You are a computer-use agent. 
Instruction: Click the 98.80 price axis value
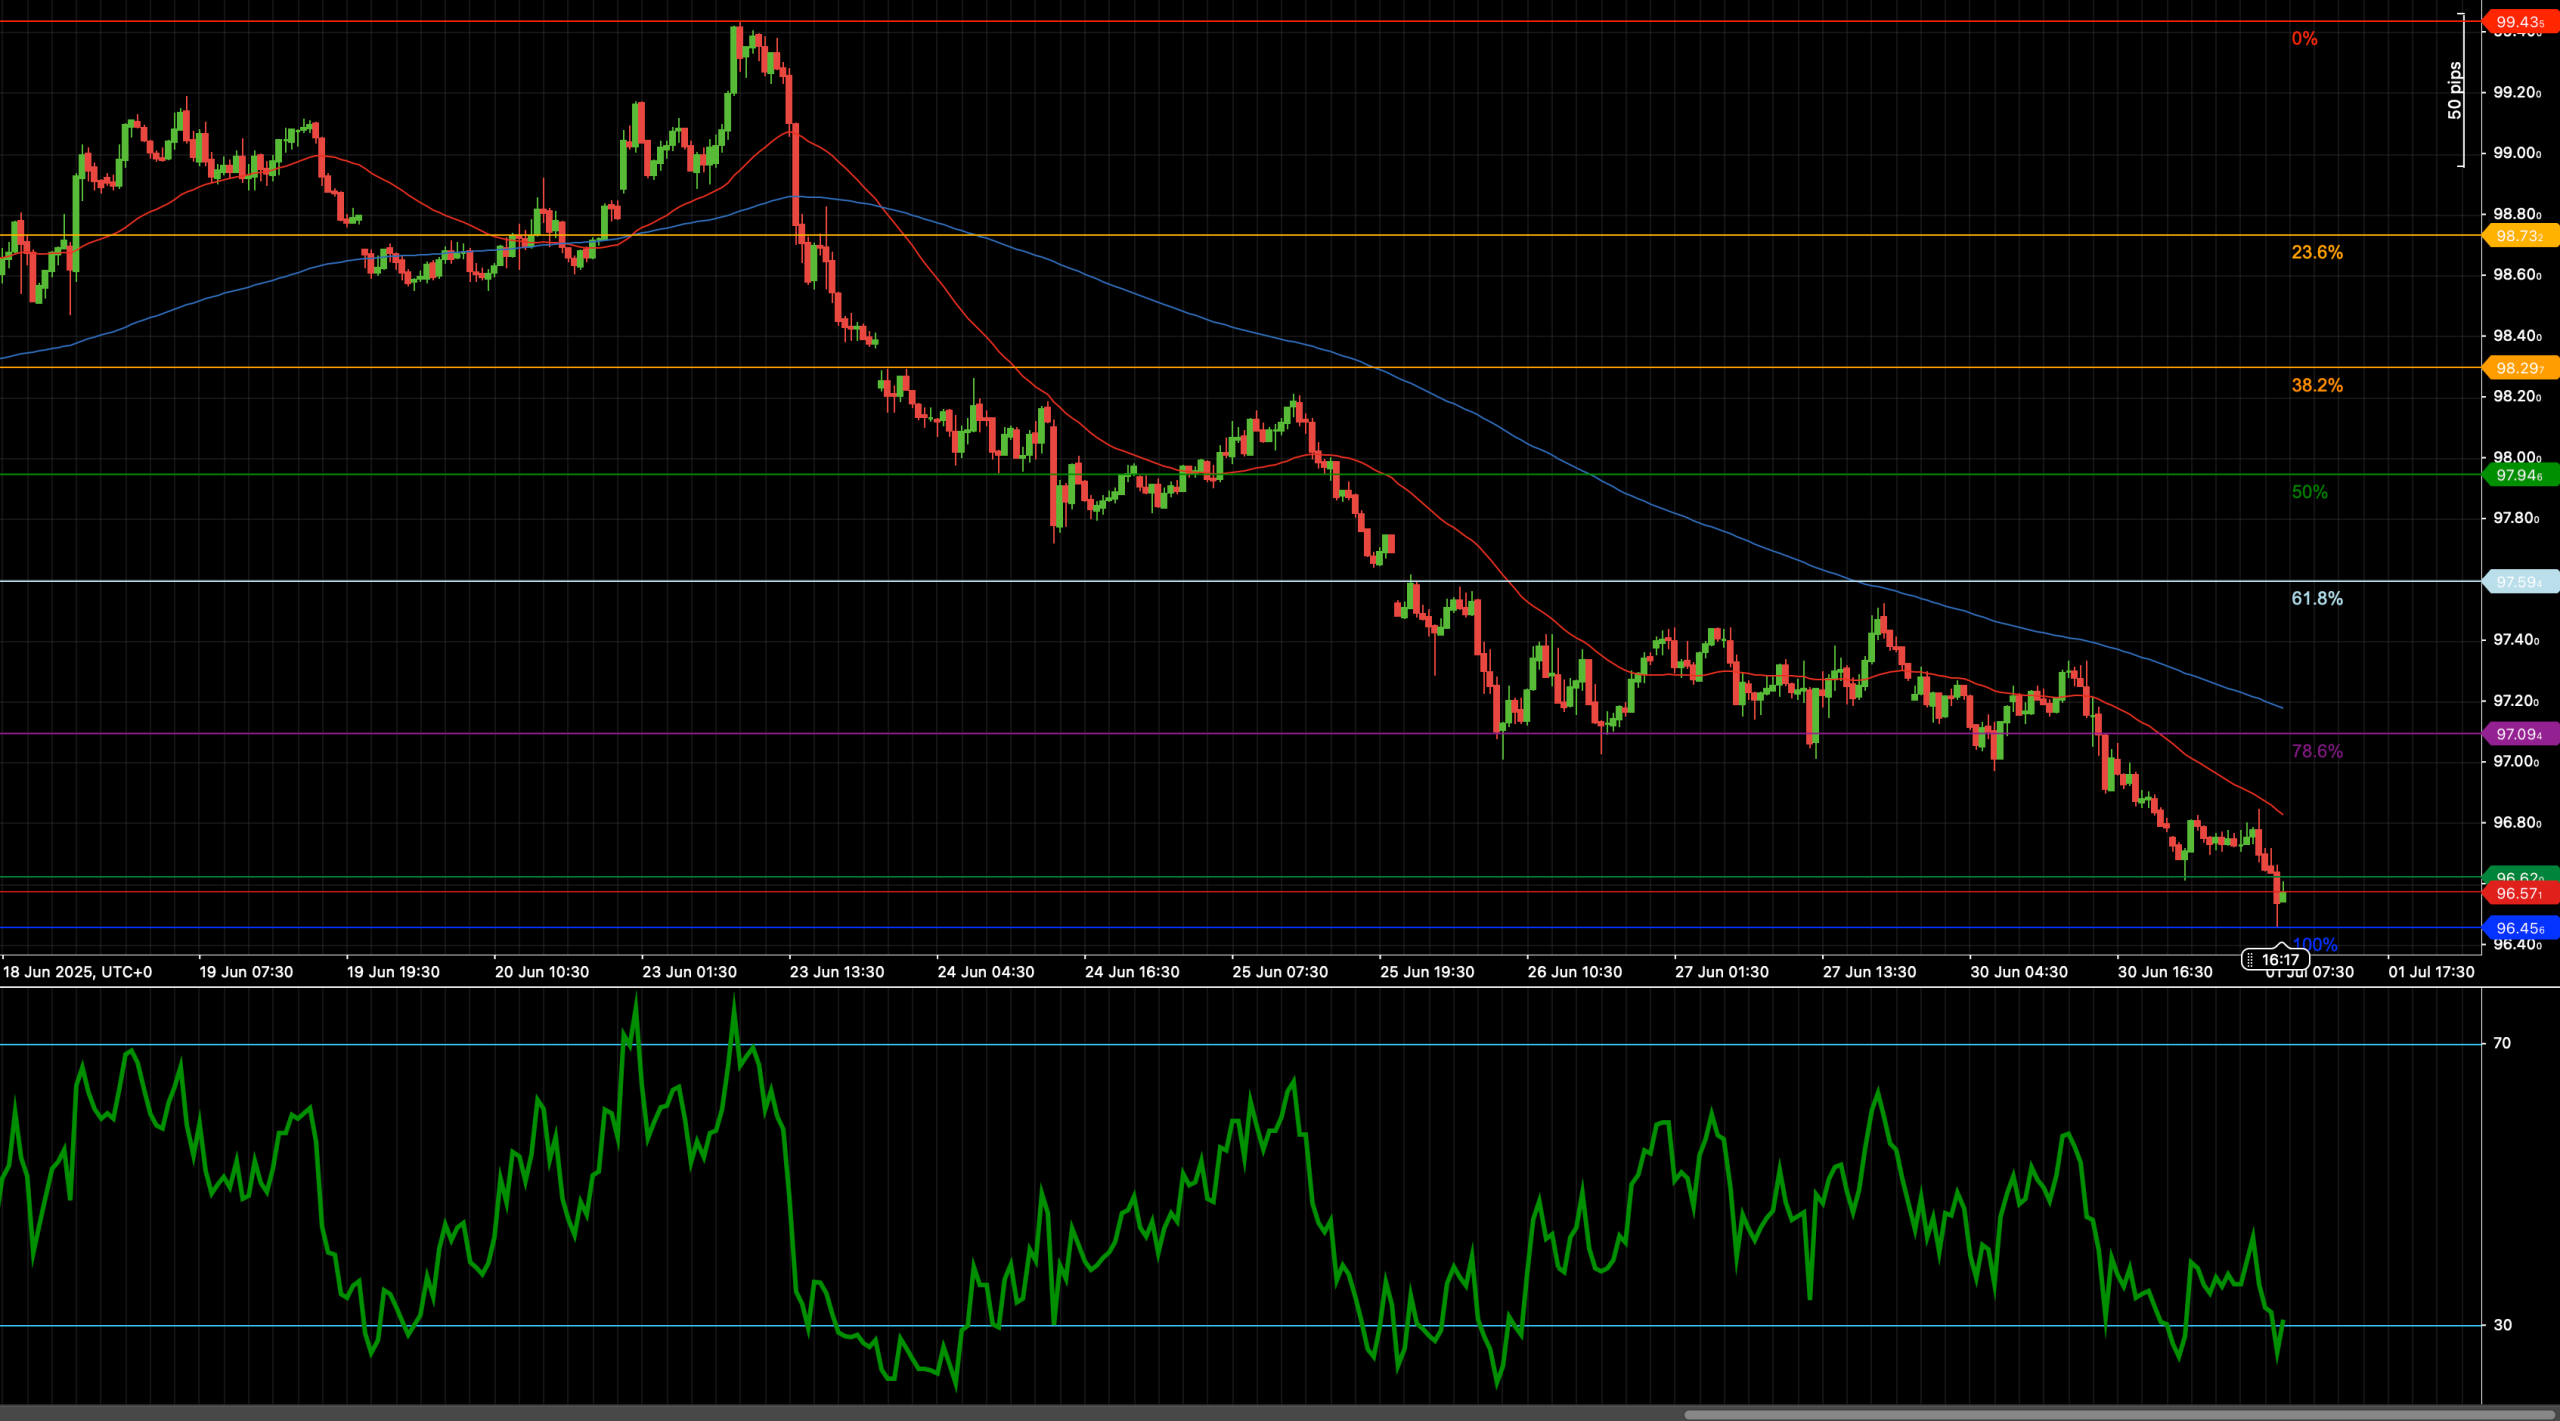(2517, 214)
